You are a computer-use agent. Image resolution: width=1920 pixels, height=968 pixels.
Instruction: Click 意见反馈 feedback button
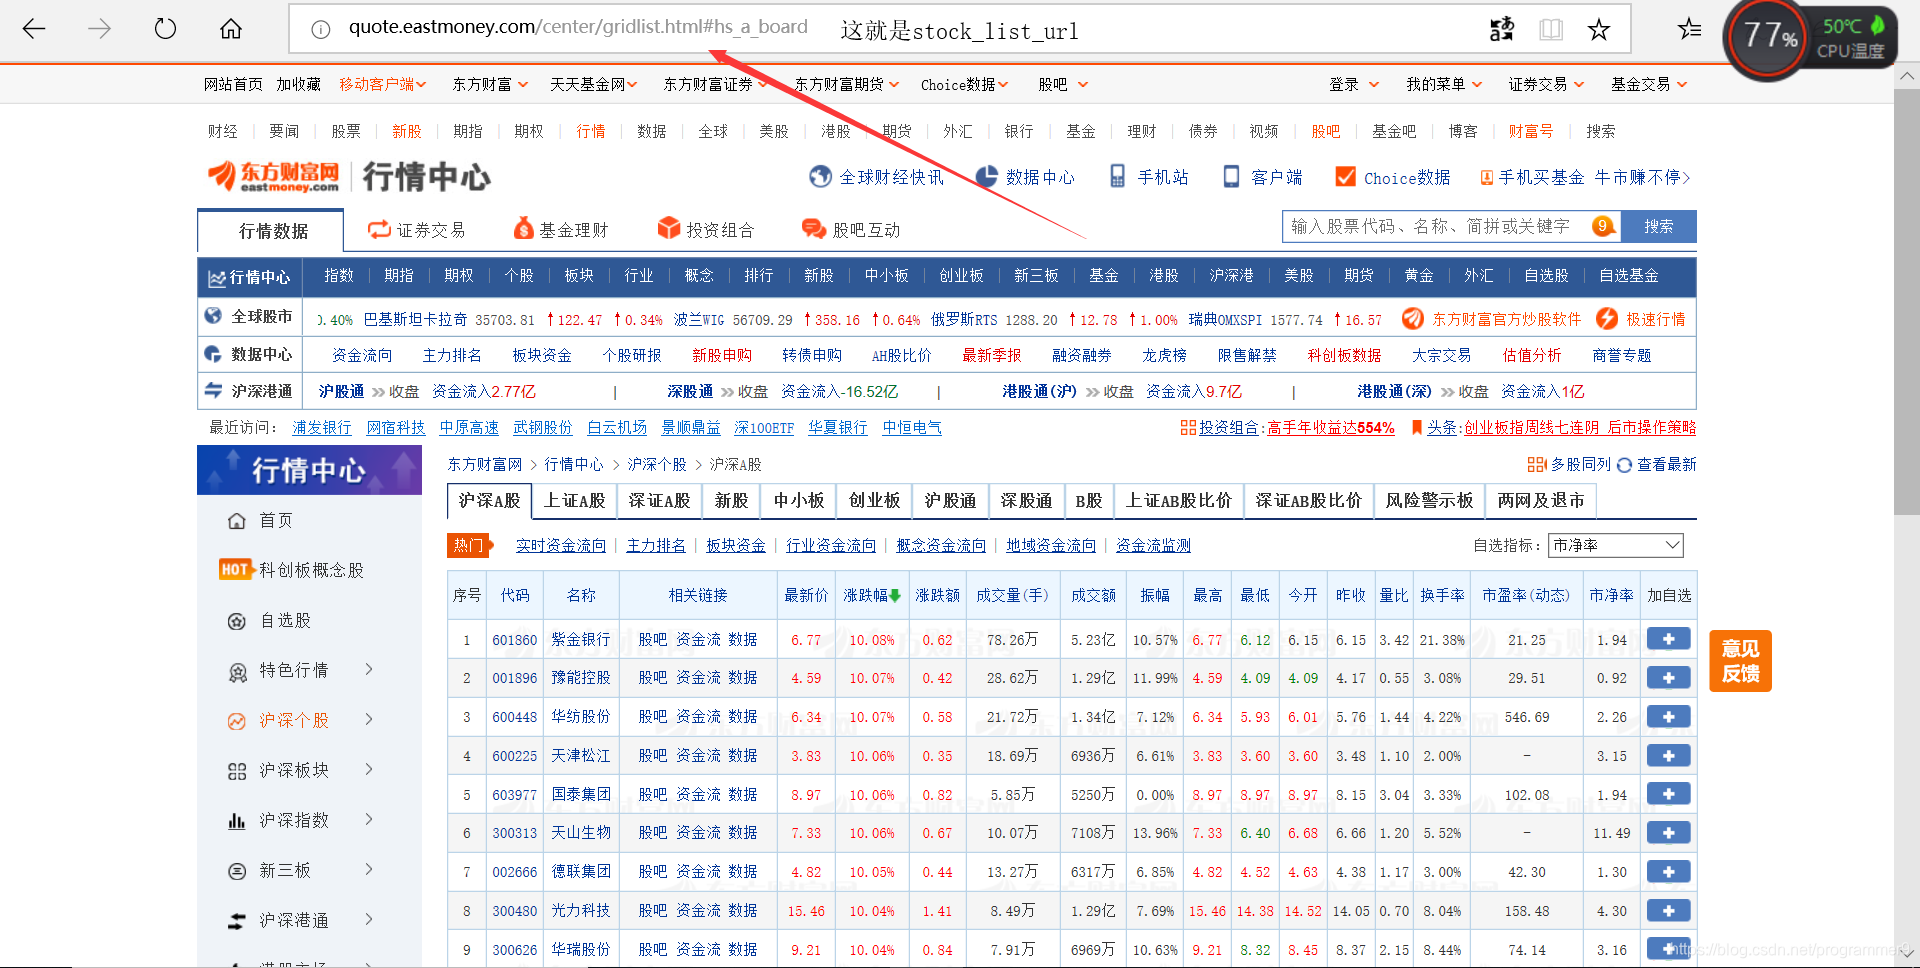(x=1740, y=661)
